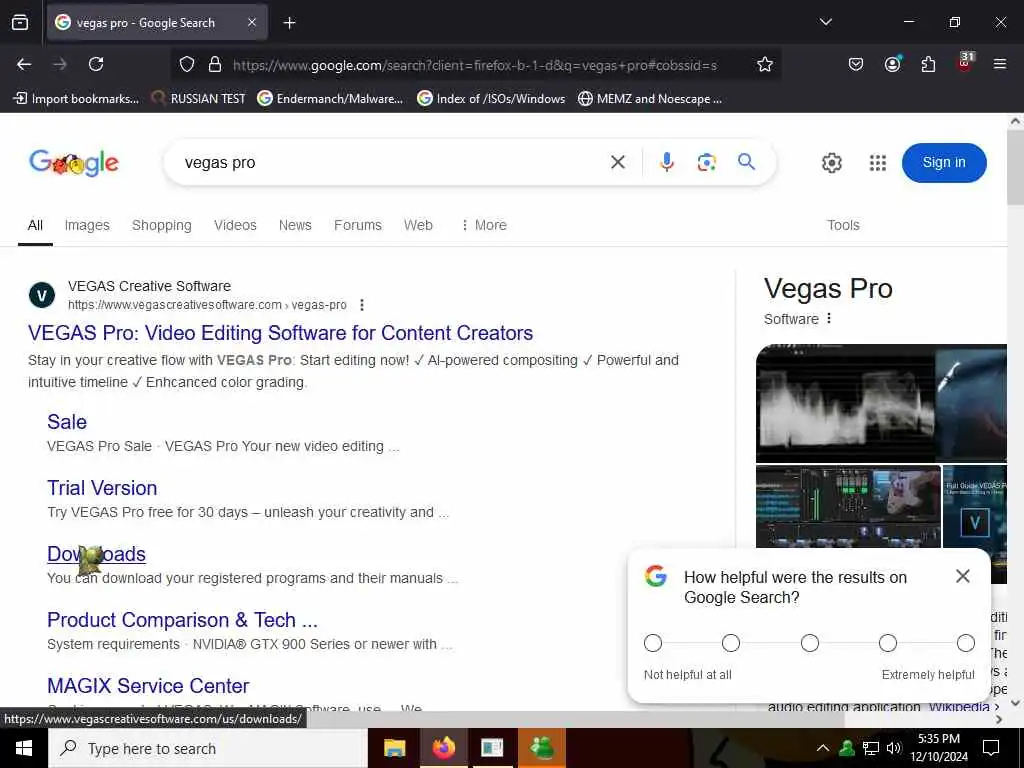Search by image with Lens icon
This screenshot has width=1024, height=768.
[x=706, y=162]
